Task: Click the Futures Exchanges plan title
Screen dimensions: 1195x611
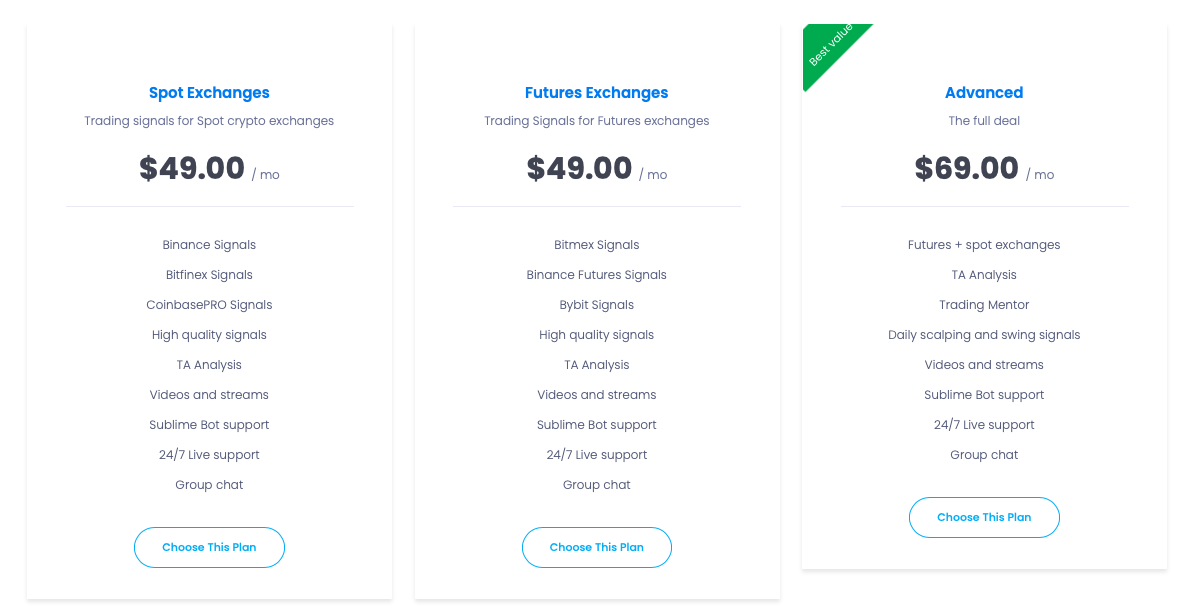Action: tap(596, 93)
